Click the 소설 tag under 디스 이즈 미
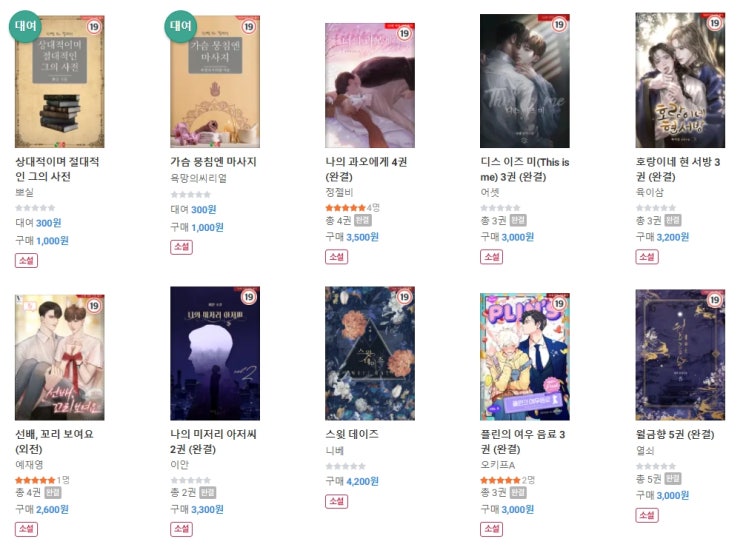The height and width of the screenshot is (553, 743). [491, 257]
